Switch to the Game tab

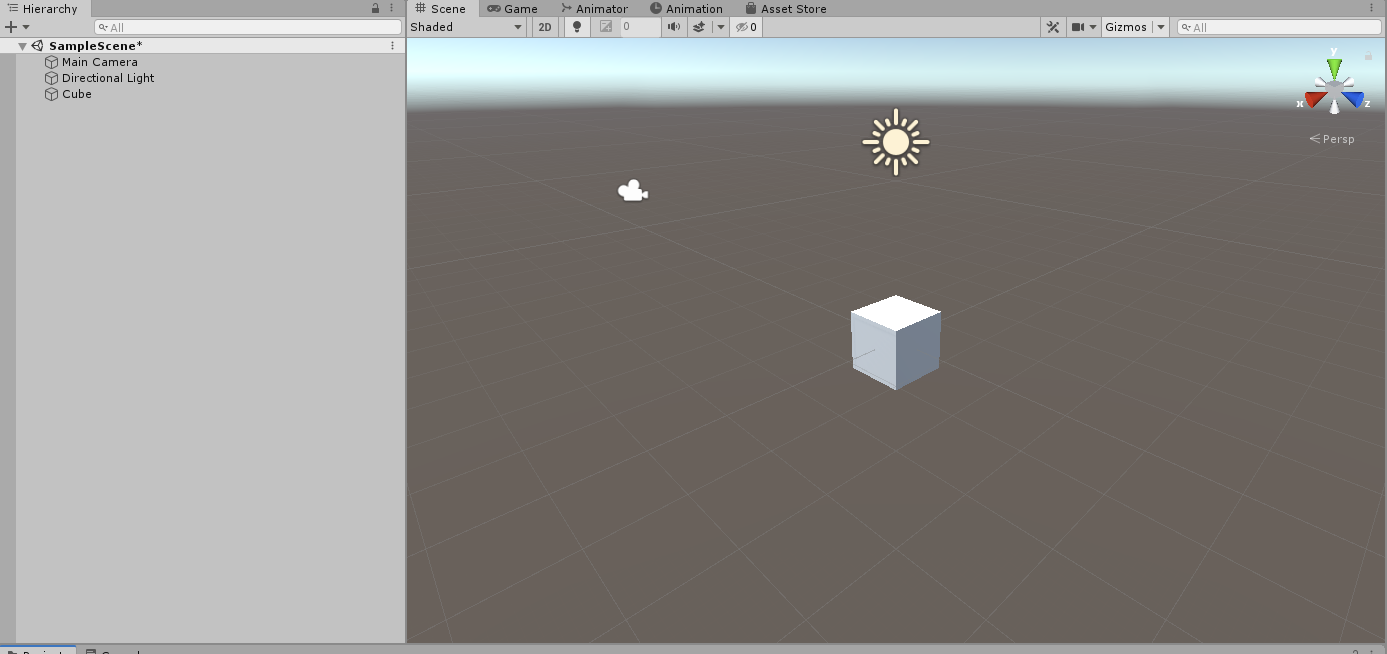click(x=512, y=8)
